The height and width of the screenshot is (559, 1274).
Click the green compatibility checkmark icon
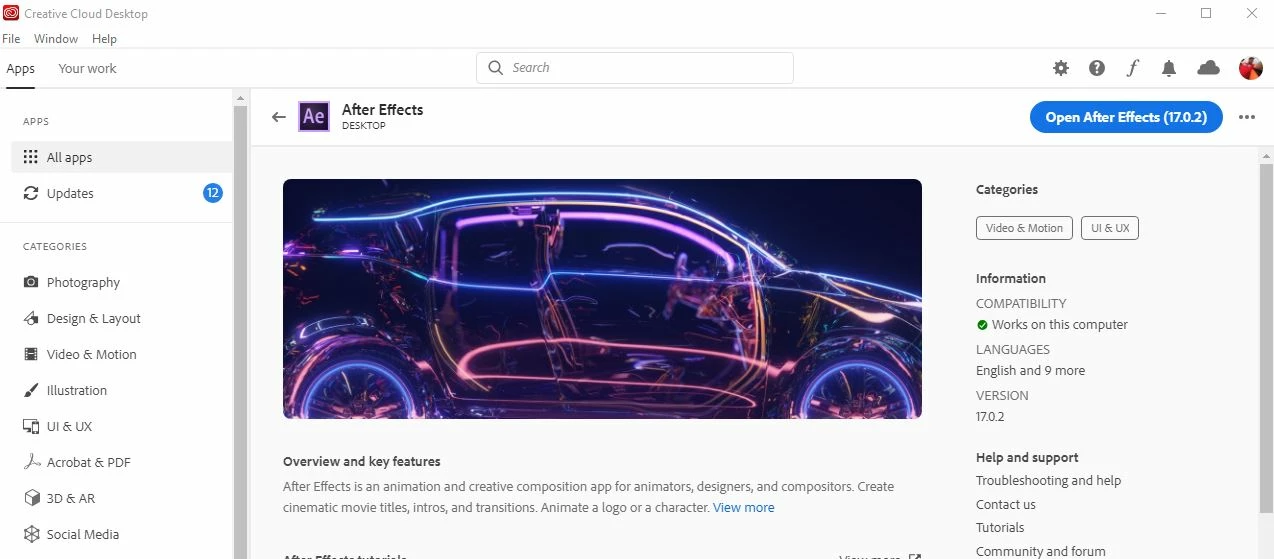tap(982, 325)
